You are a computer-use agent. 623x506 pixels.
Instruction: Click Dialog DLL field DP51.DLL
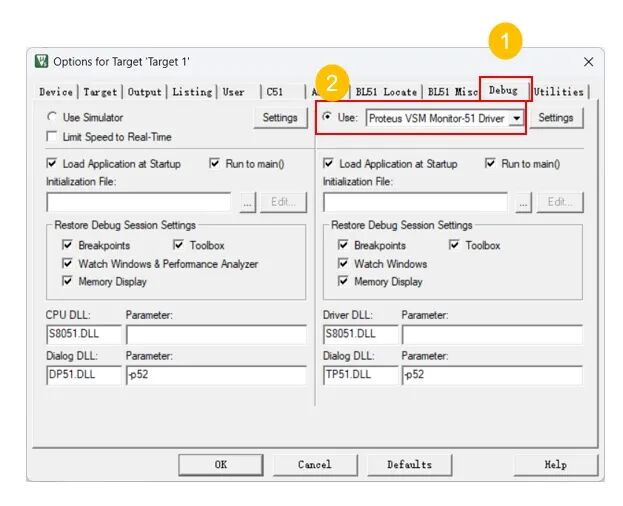pos(84,375)
